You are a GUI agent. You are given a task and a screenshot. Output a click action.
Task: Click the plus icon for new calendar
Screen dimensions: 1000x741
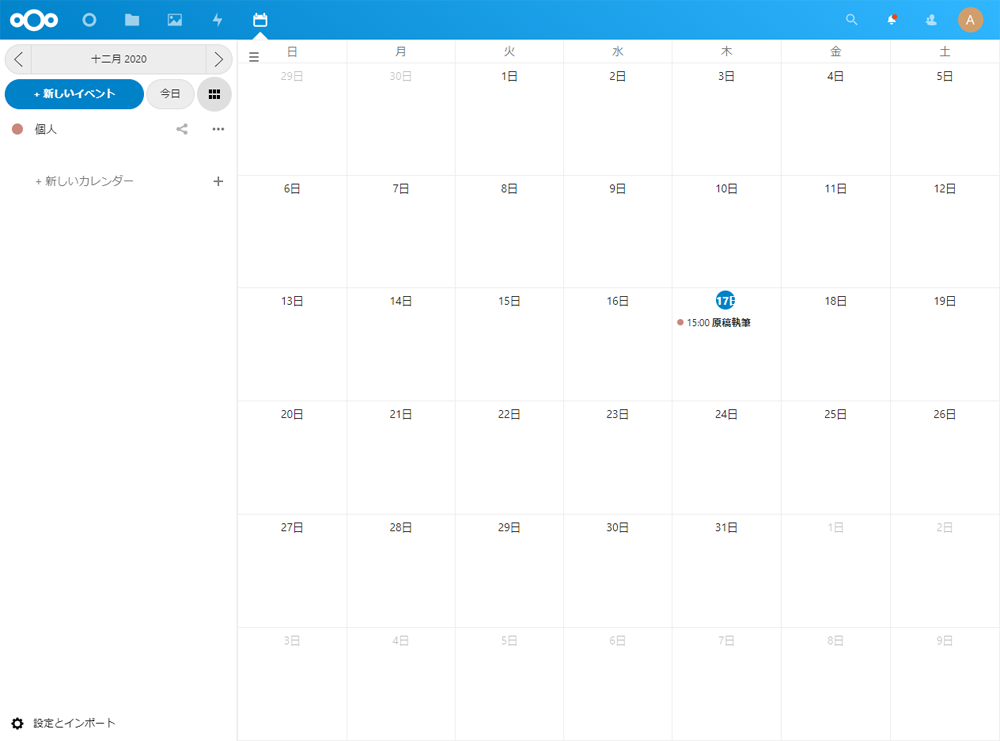click(x=218, y=182)
